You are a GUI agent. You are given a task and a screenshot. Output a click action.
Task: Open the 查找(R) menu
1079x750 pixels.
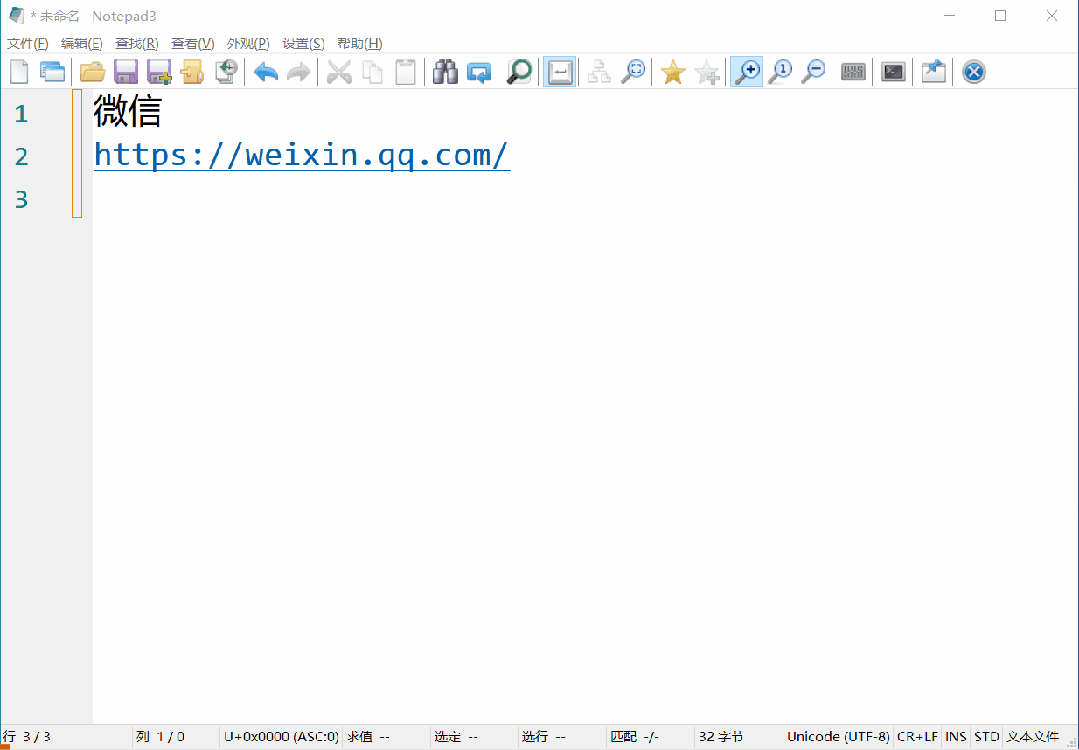click(136, 43)
